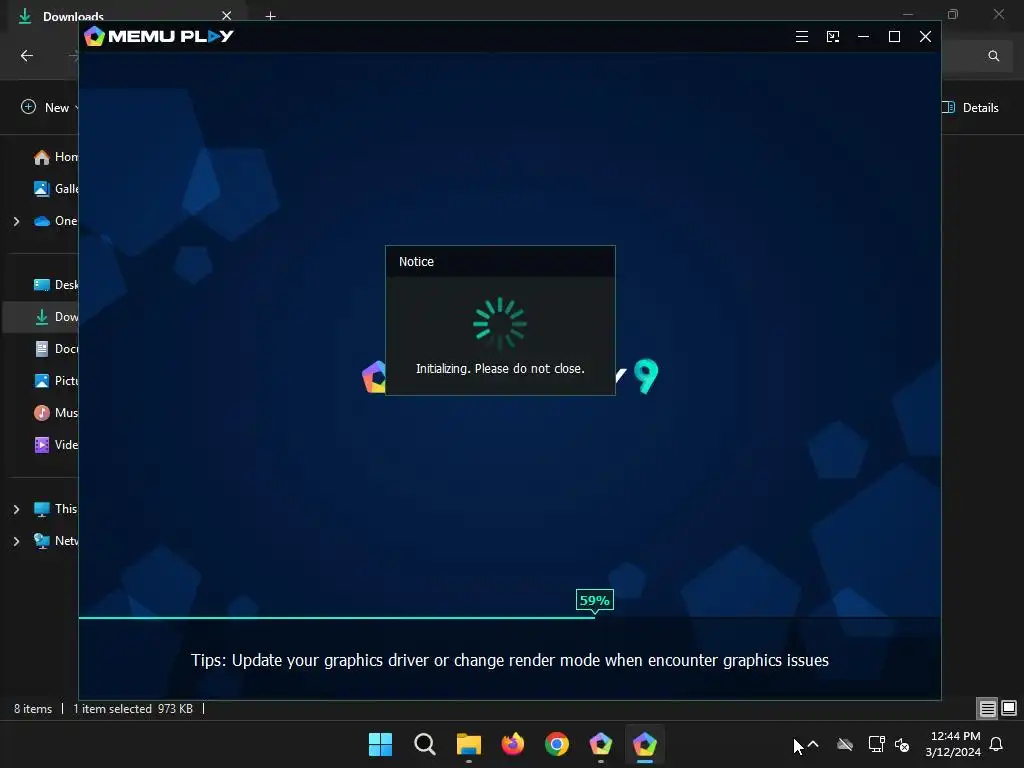This screenshot has height=768, width=1024.
Task: Open the clock and calendar flyout
Action: 953,744
